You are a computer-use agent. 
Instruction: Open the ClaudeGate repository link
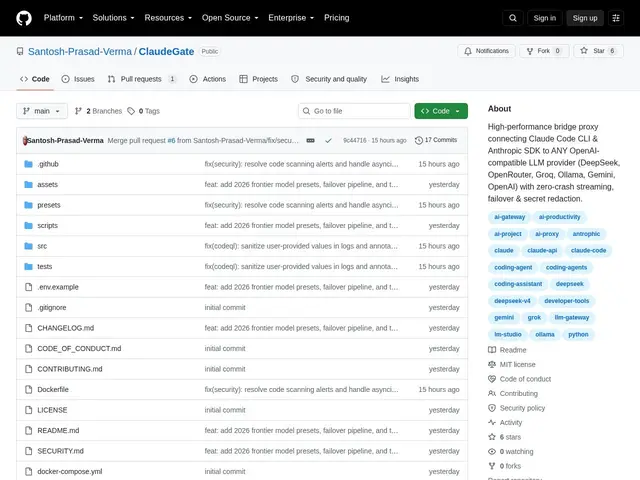point(166,51)
